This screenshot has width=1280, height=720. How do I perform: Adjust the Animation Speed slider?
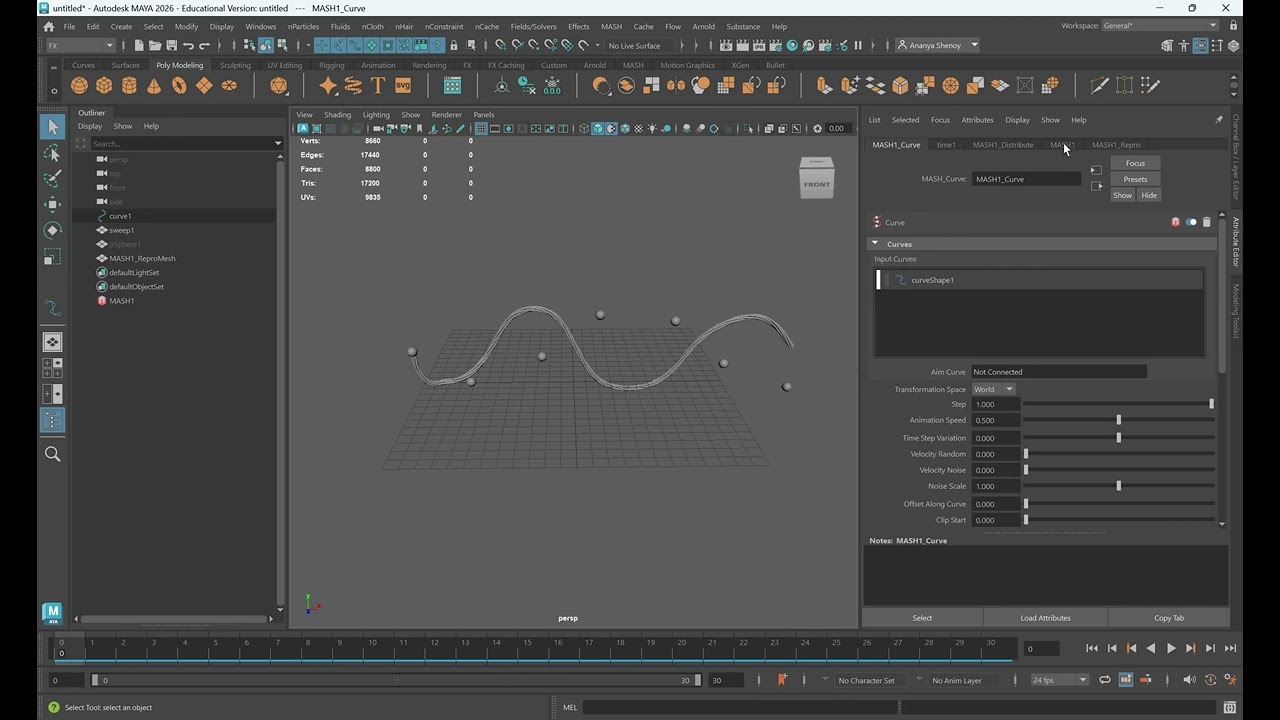pyautogui.click(x=1118, y=420)
